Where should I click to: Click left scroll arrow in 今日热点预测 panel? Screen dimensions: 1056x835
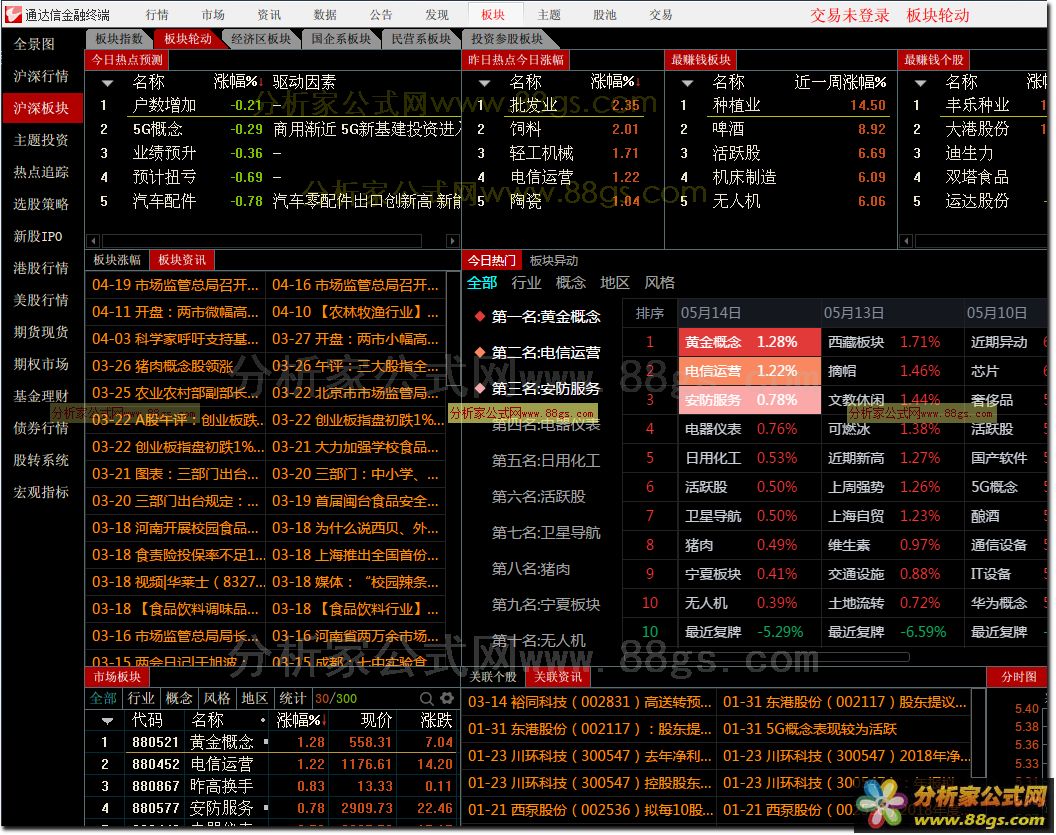pos(94,240)
